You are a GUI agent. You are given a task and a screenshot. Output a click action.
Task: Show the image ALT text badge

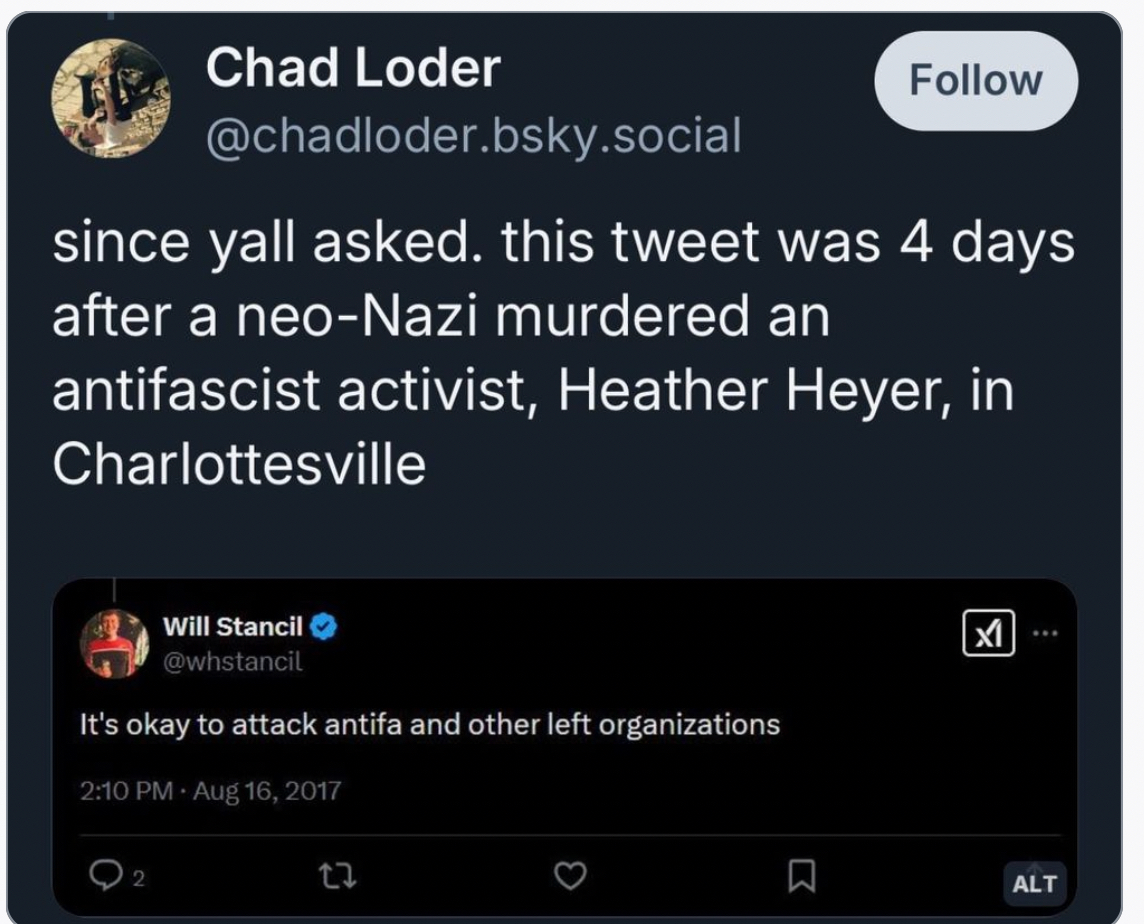point(1034,883)
